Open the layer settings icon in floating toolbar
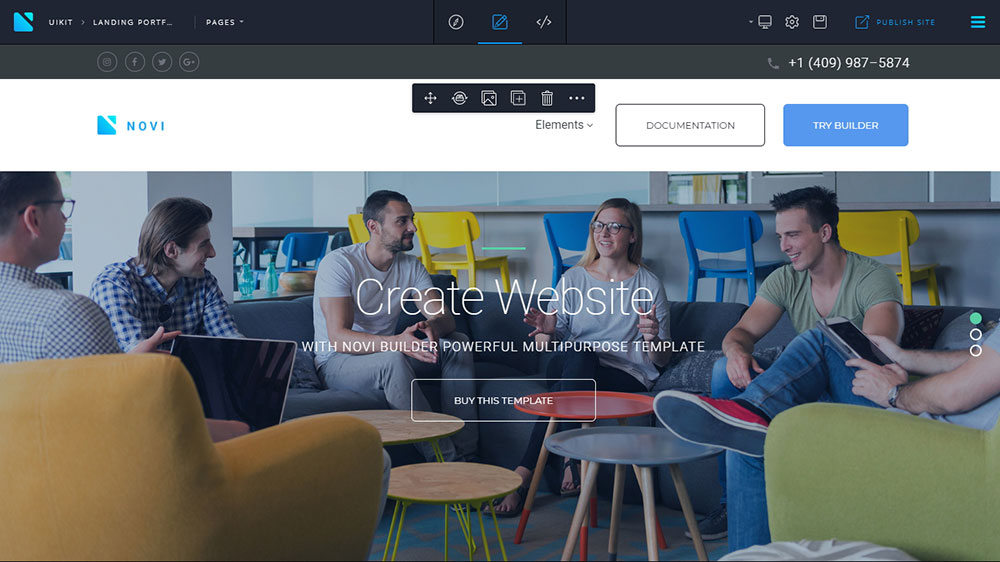1000x562 pixels. pos(460,98)
